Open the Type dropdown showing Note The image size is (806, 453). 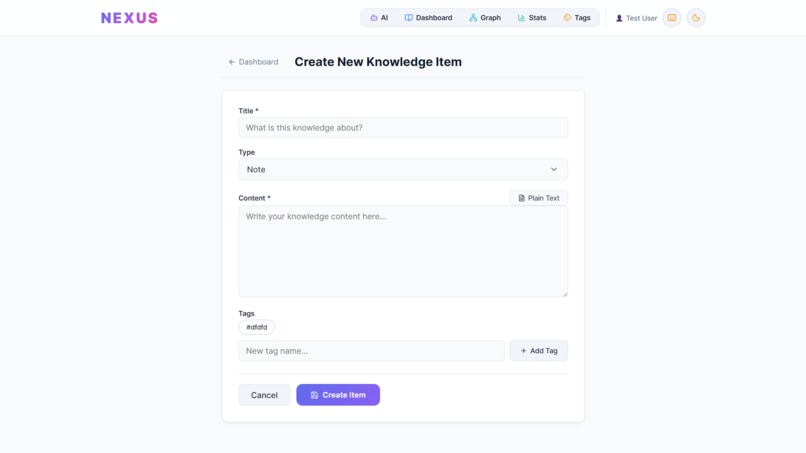pyautogui.click(x=403, y=169)
